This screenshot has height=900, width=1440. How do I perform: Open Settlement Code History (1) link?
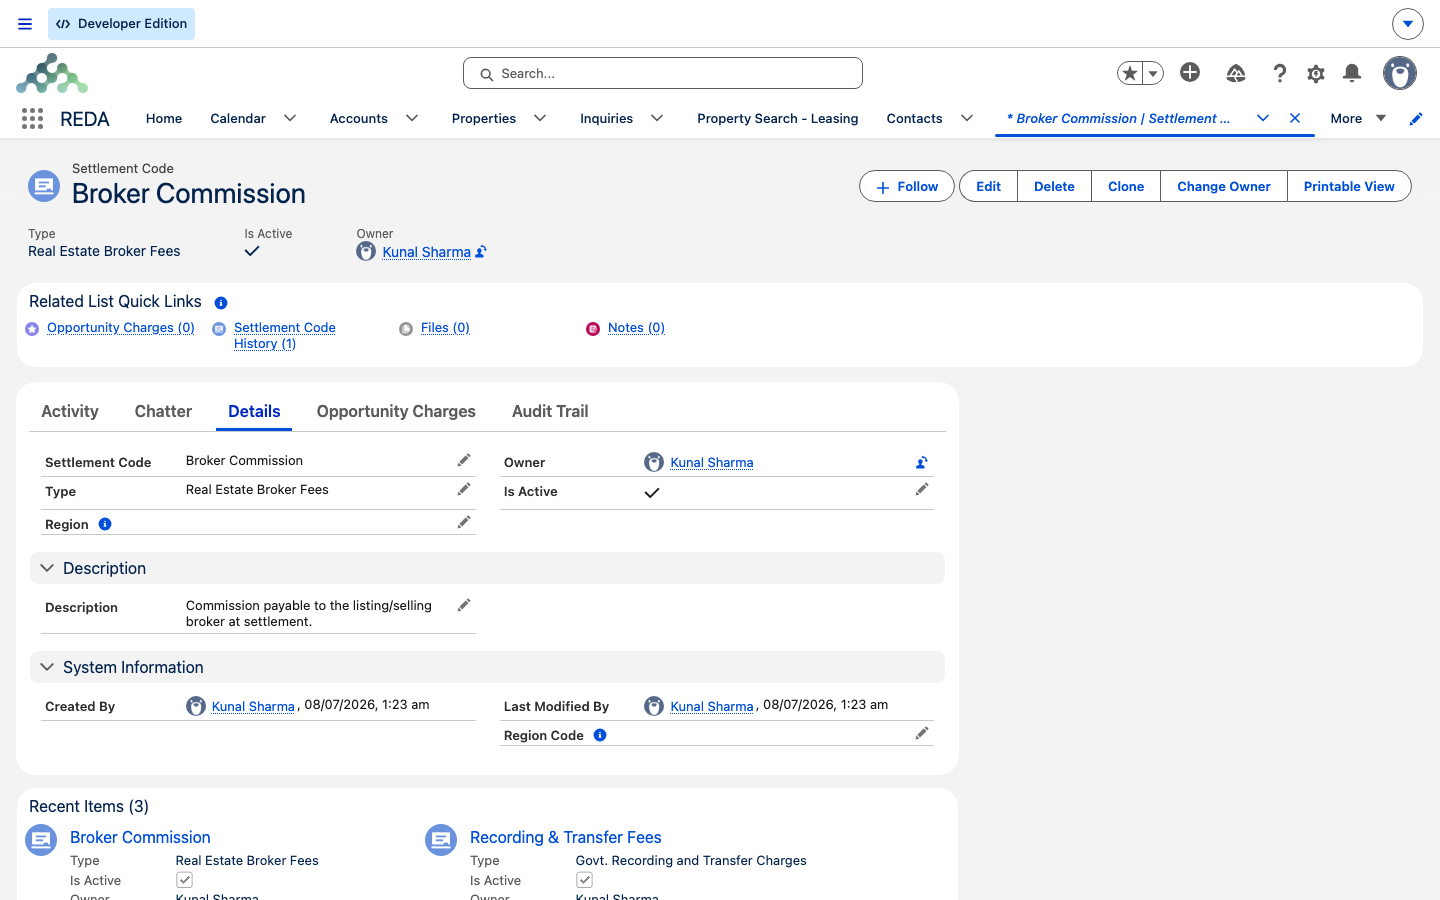pos(284,336)
